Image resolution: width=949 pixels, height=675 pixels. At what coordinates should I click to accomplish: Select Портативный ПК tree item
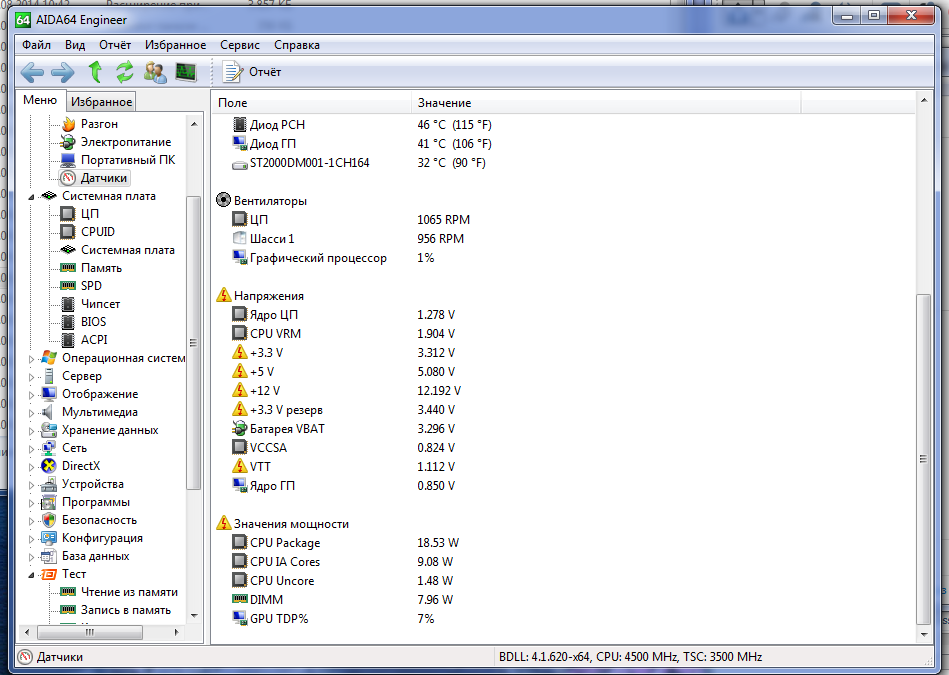tap(128, 160)
